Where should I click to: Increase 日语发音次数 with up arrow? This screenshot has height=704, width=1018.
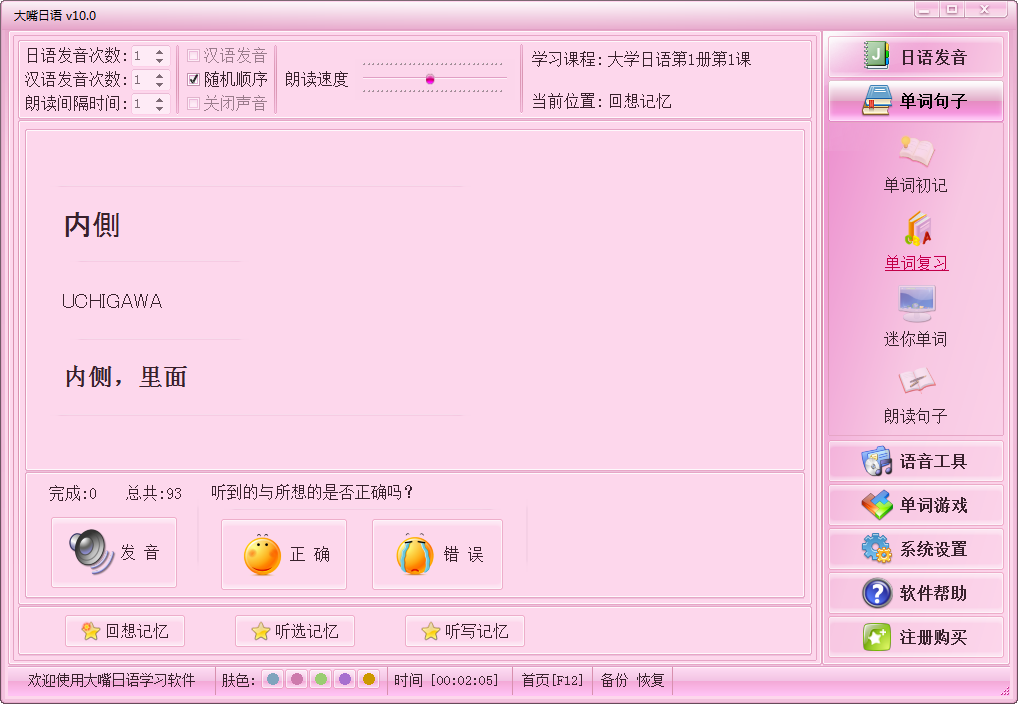click(x=160, y=52)
